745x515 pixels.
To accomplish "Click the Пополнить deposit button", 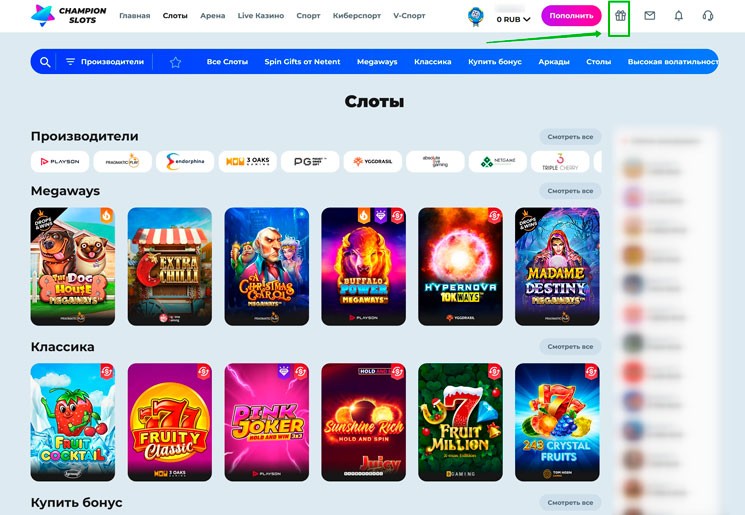I will tap(571, 16).
